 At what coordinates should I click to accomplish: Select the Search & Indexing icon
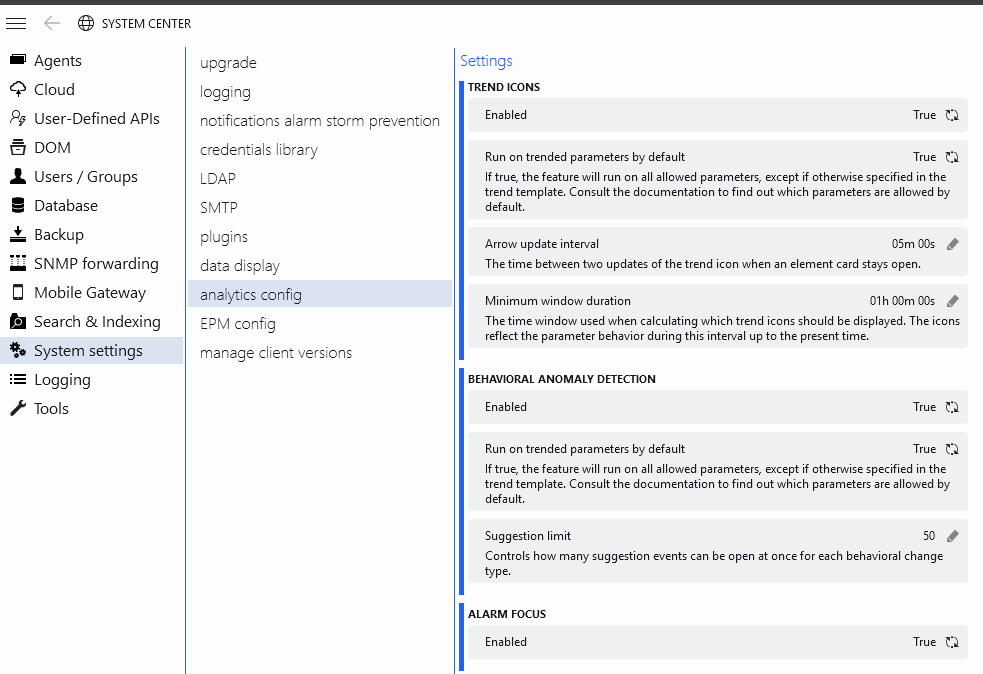(x=17, y=321)
